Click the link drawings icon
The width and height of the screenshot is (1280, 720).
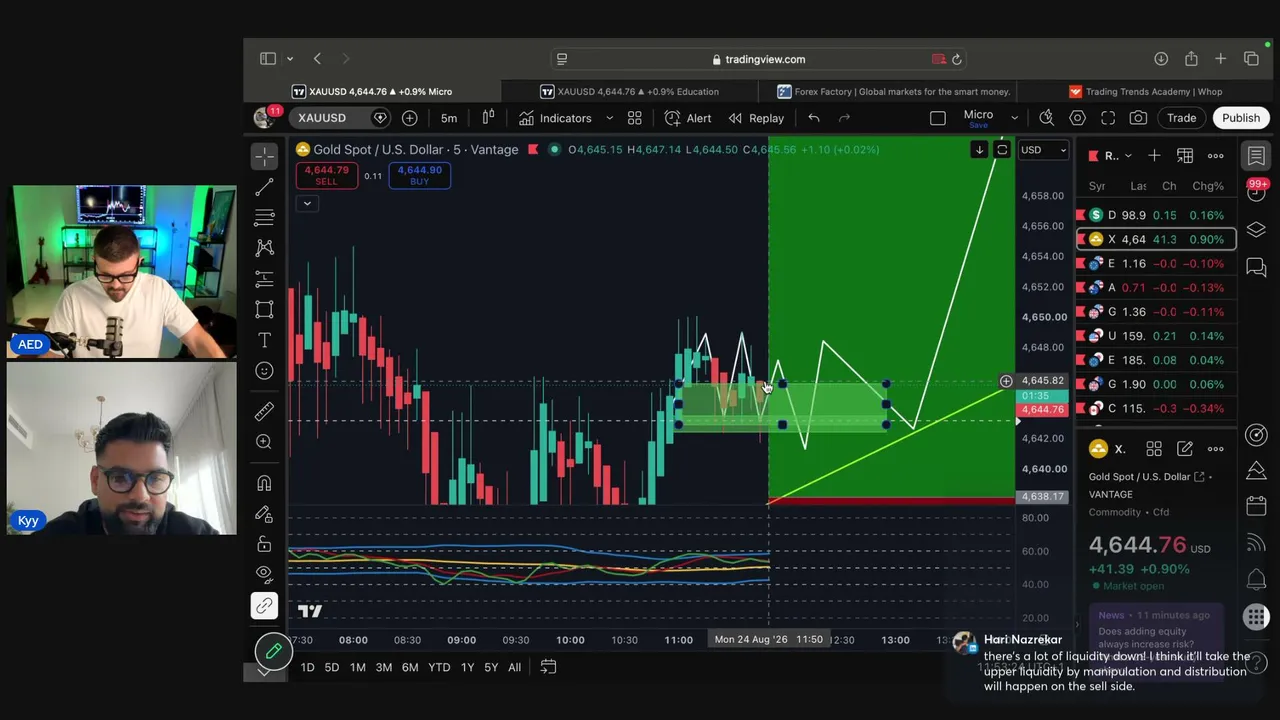(x=265, y=606)
